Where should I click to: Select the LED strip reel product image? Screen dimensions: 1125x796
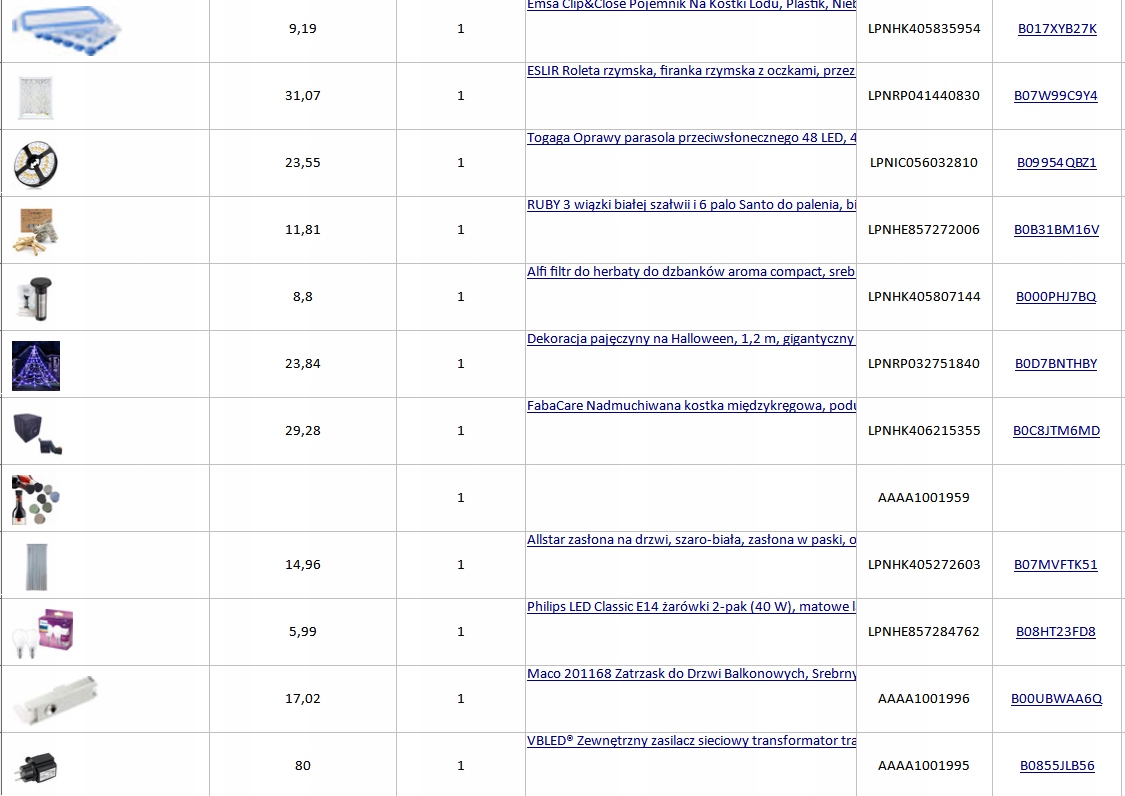point(36,163)
